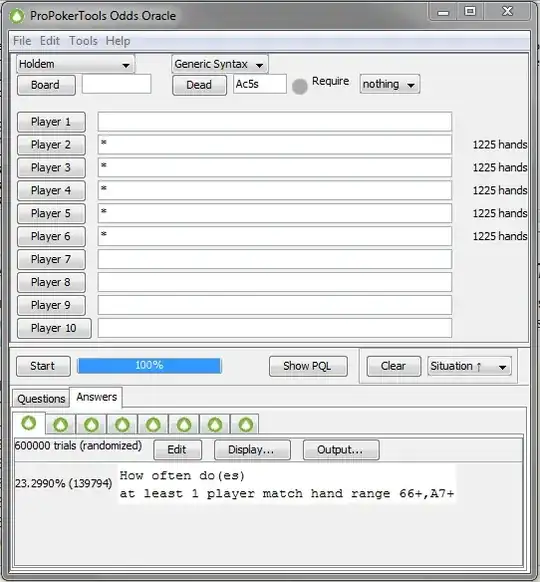Open the File menu

click(22, 41)
